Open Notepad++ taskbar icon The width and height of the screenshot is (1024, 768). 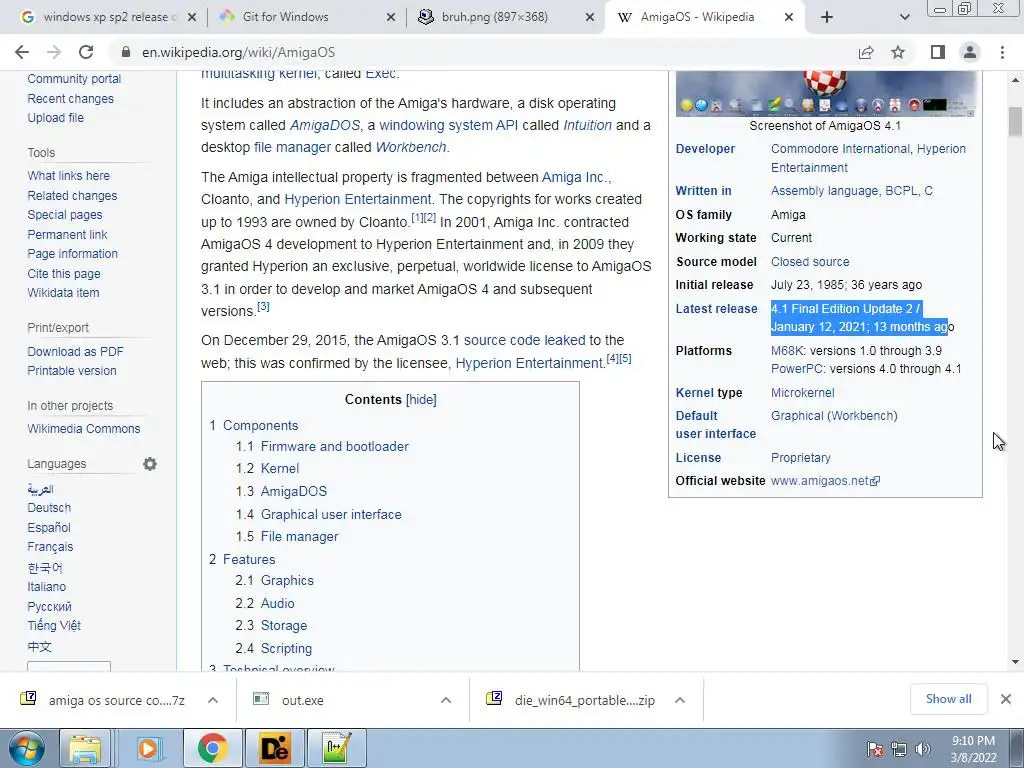pyautogui.click(x=336, y=748)
